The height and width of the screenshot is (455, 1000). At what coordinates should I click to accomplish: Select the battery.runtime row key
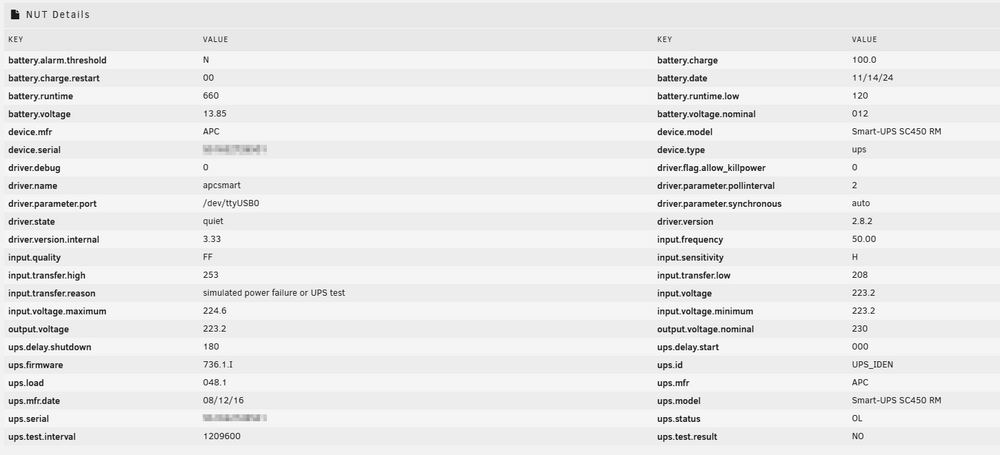pos(40,96)
